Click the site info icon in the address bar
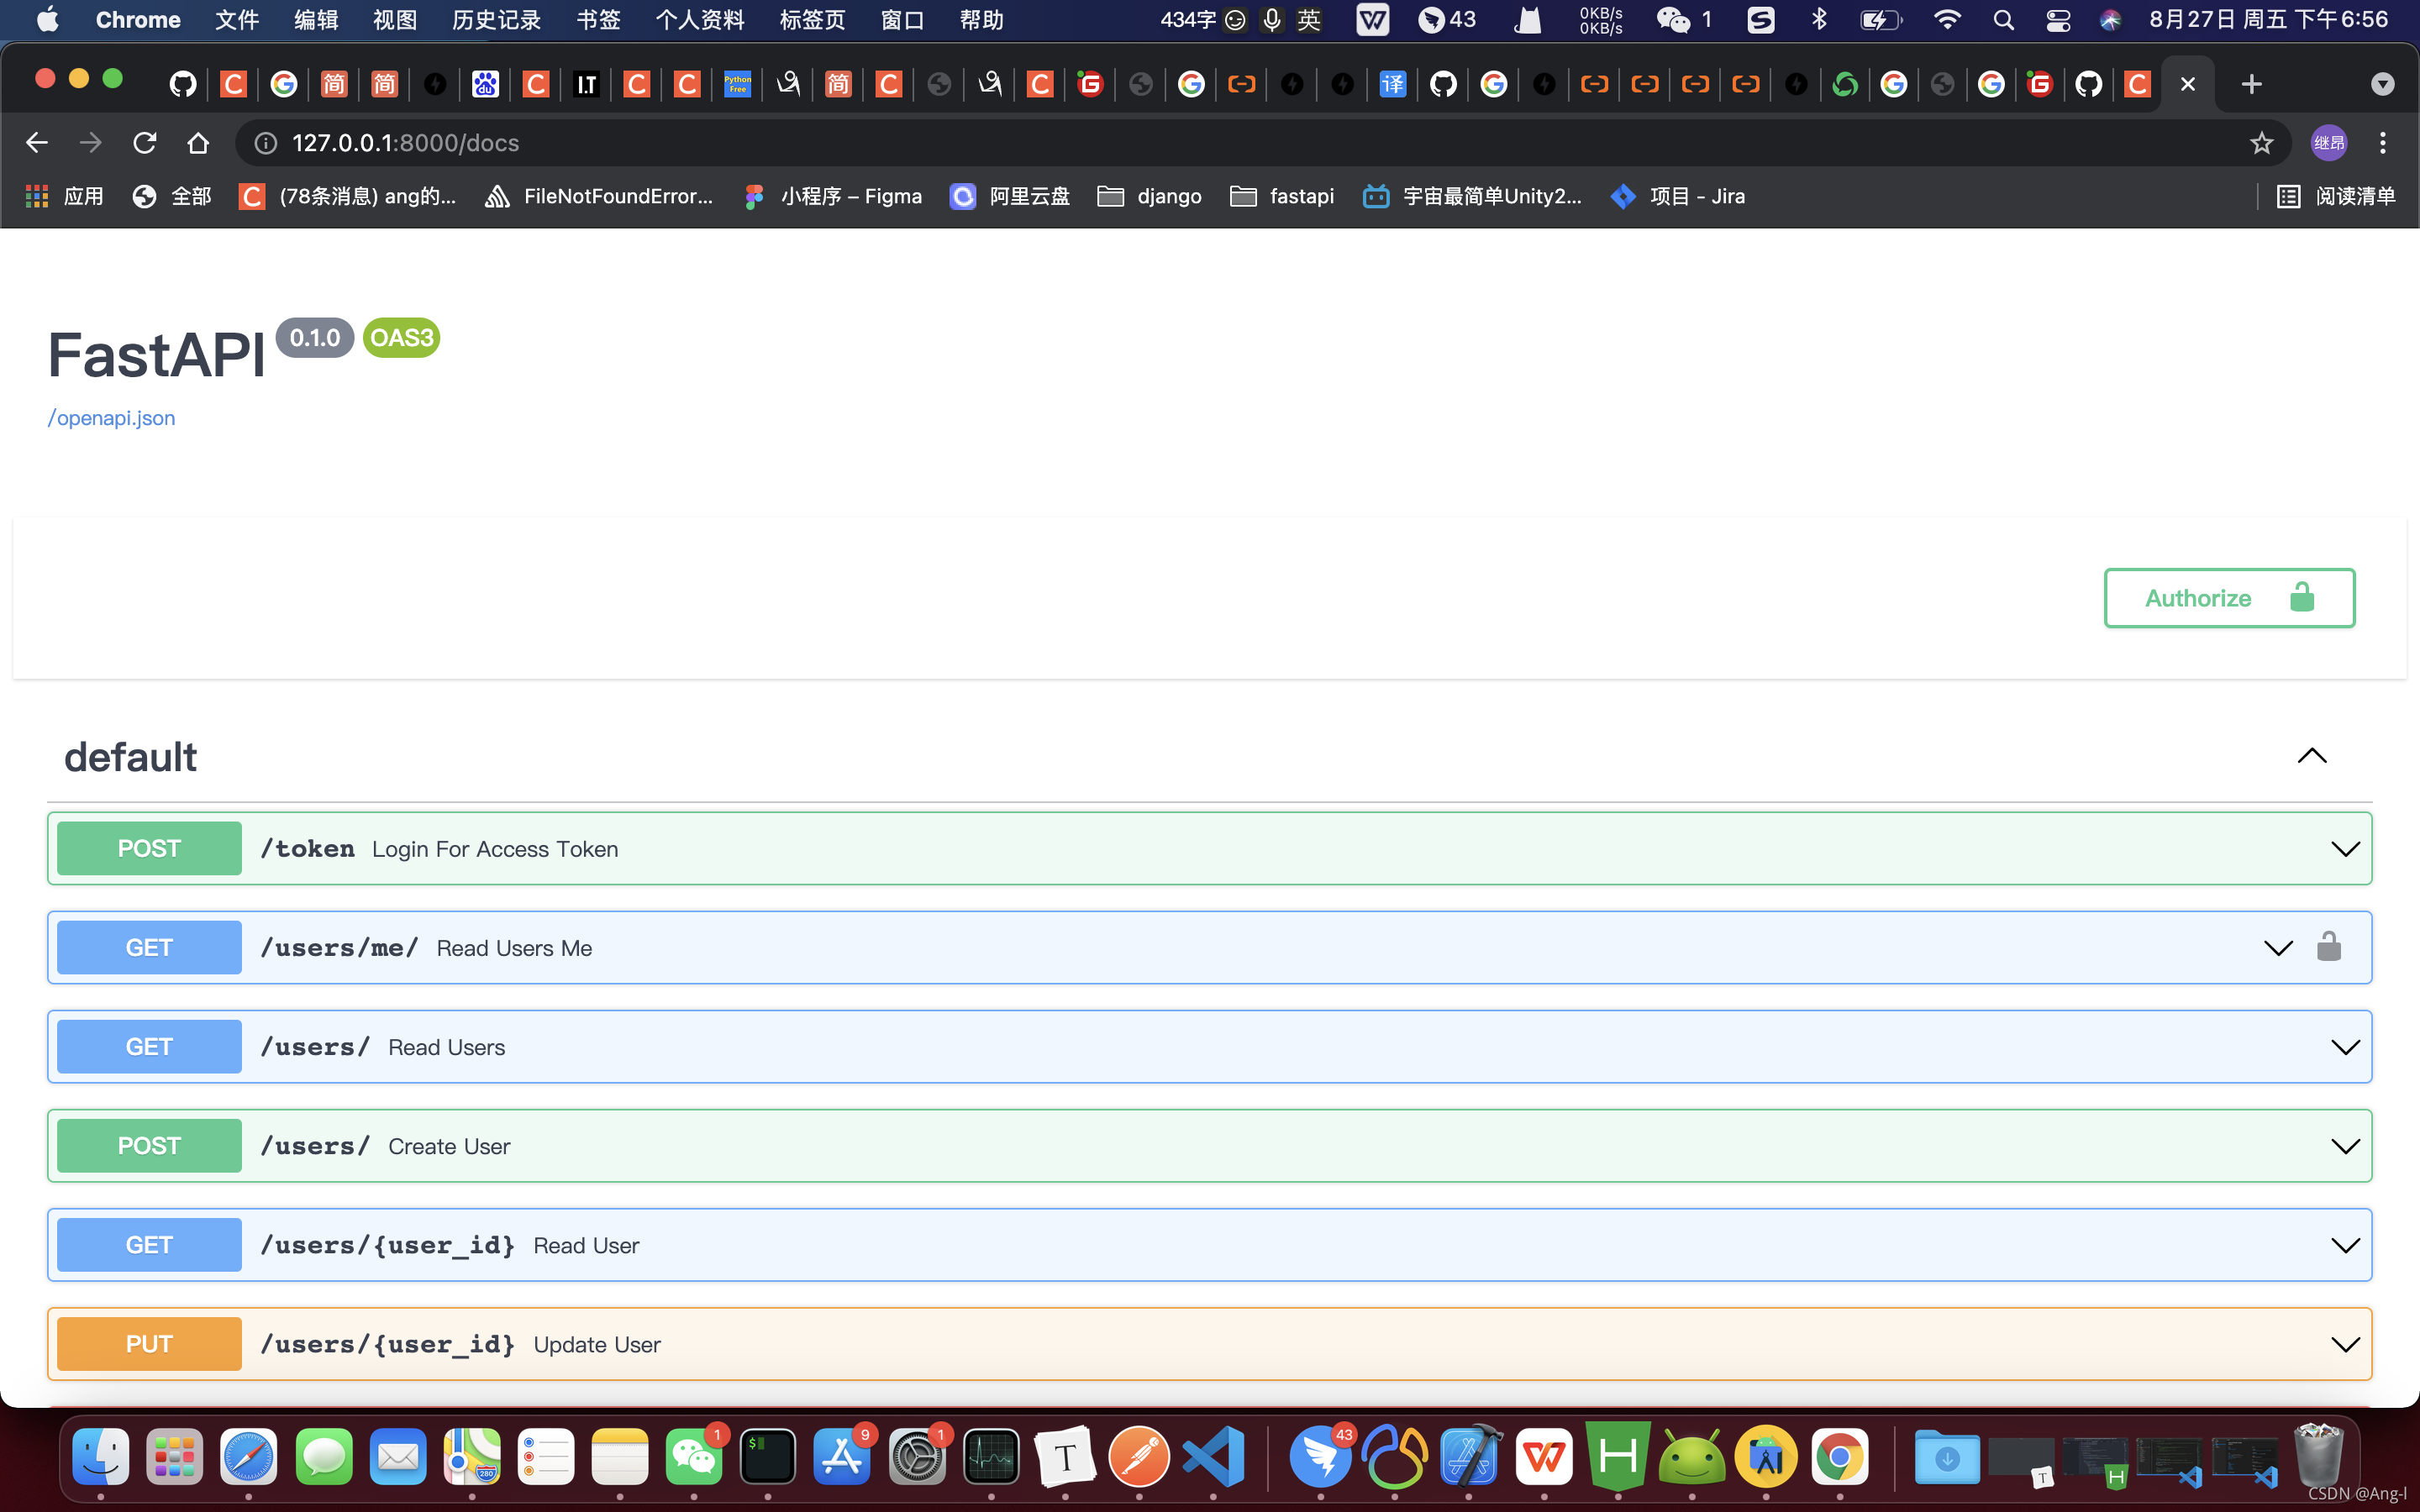 (266, 143)
